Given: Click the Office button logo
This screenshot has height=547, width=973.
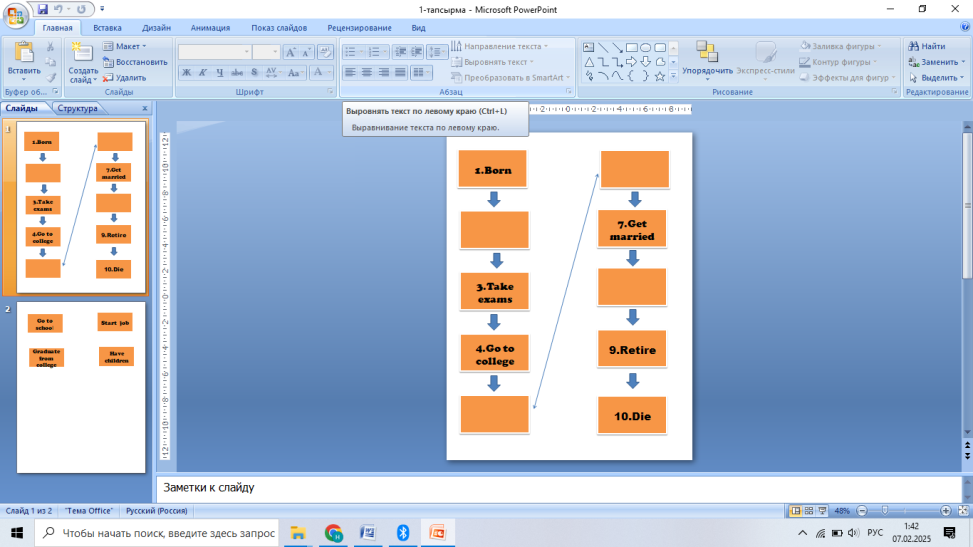Looking at the screenshot, I should pos(16,15).
